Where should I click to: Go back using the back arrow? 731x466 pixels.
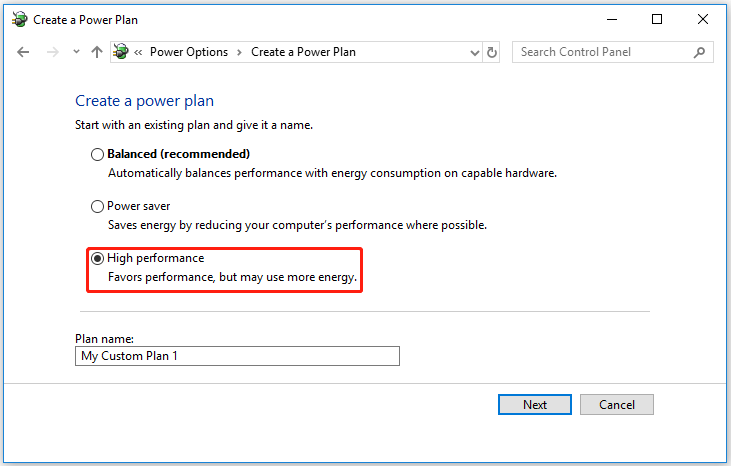[x=24, y=52]
